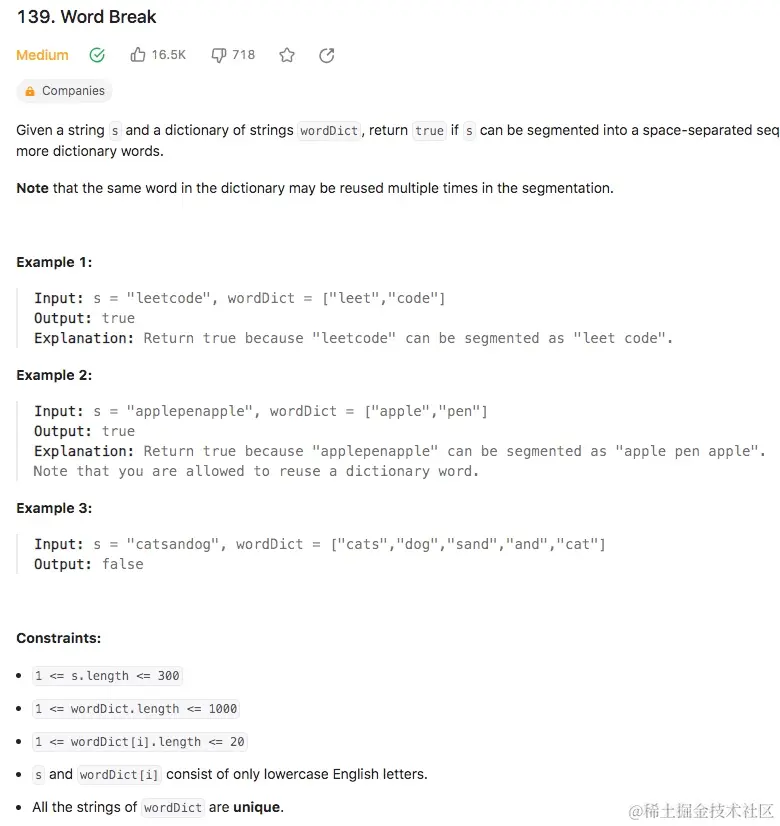The width and height of the screenshot is (780, 826).
Task: Click the 16.5K like count
Action: point(169,55)
